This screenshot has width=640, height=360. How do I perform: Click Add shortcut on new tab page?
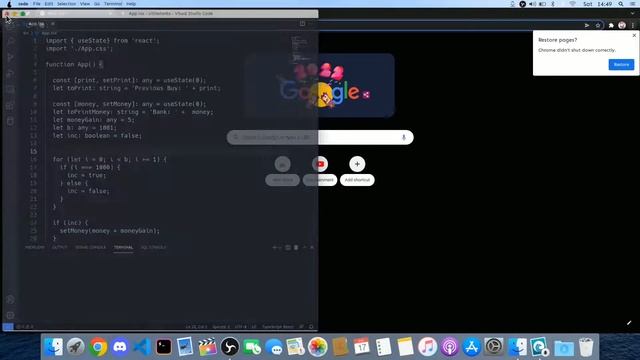(357, 171)
